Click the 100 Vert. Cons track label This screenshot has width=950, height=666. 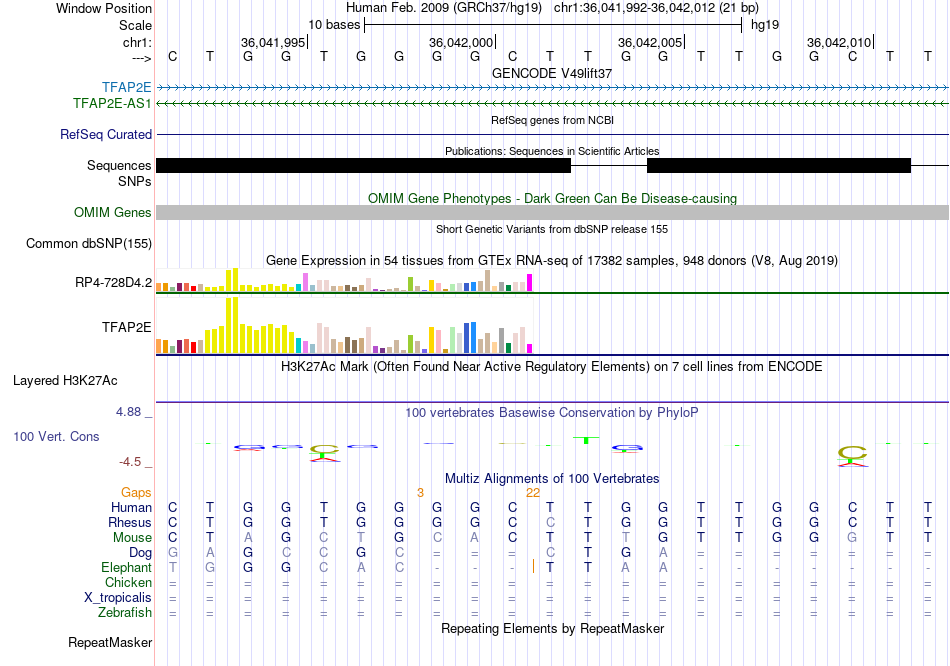click(x=56, y=436)
